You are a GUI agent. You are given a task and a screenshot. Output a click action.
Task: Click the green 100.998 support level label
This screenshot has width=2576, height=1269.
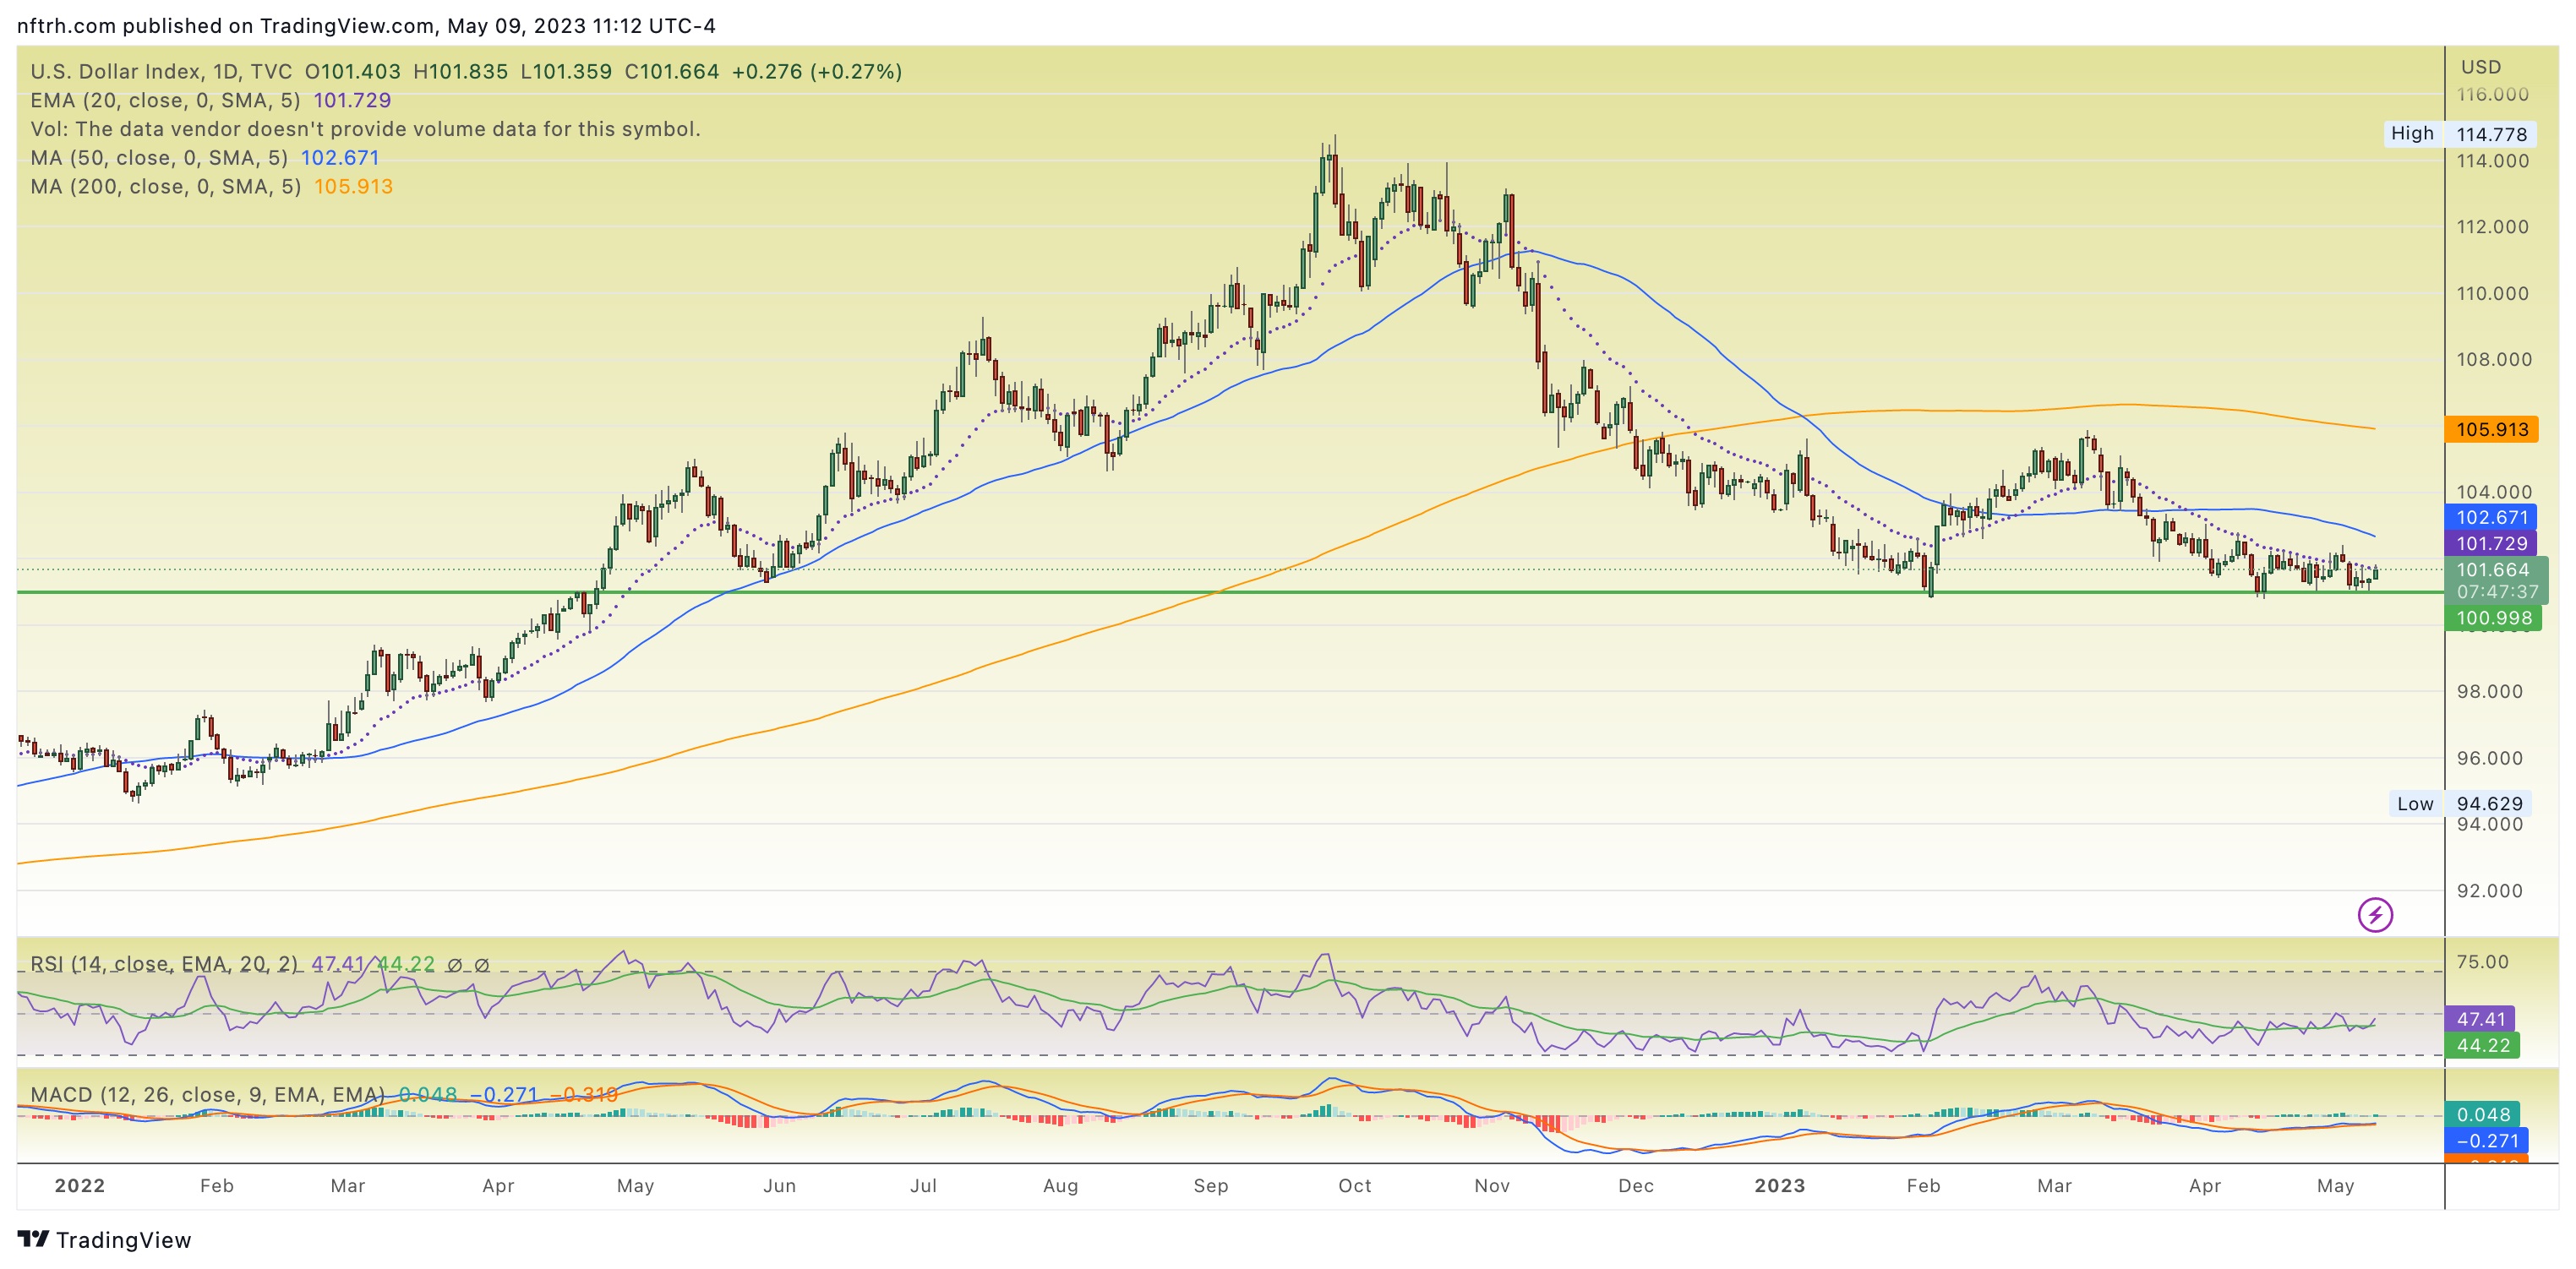pos(2493,618)
